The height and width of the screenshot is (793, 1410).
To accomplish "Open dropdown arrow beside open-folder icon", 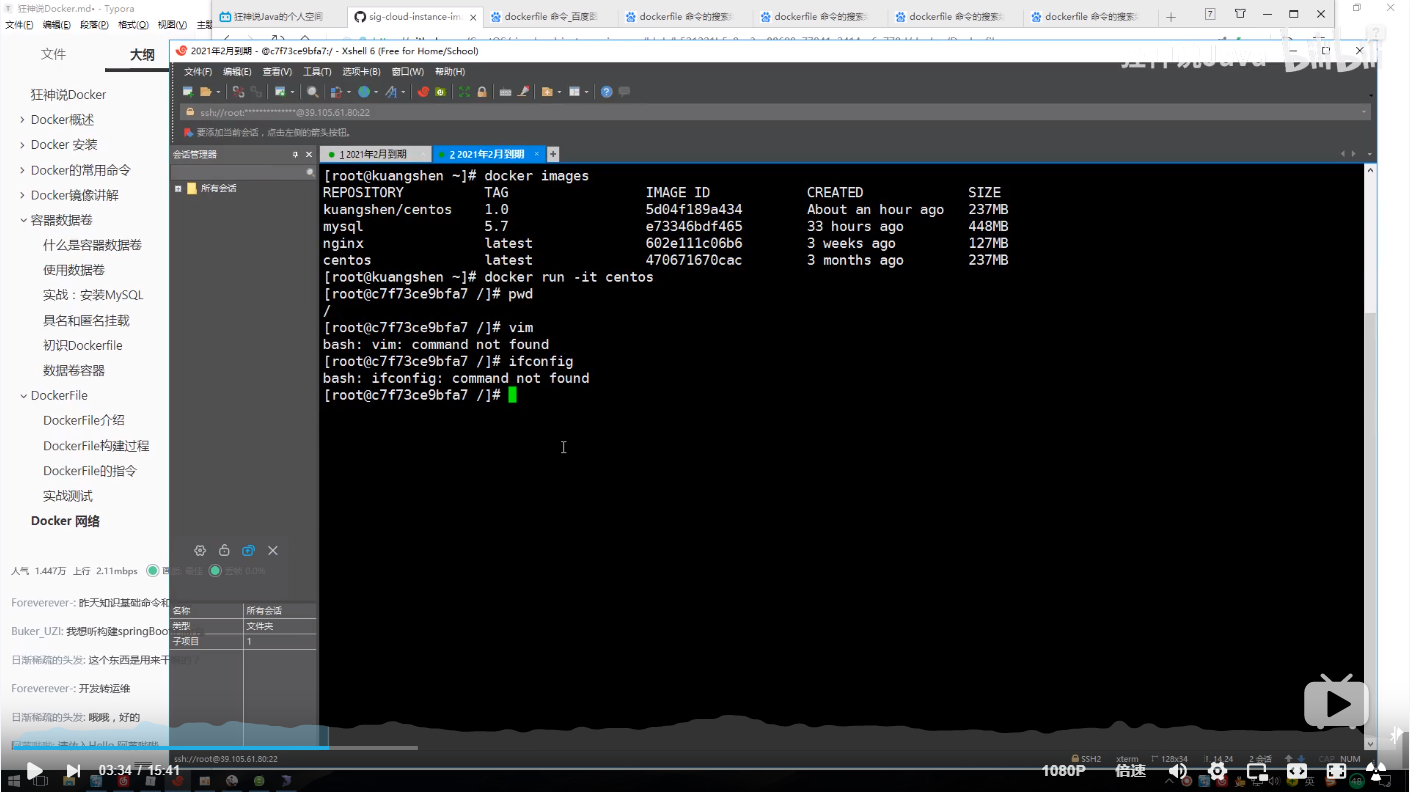I will 218,92.
